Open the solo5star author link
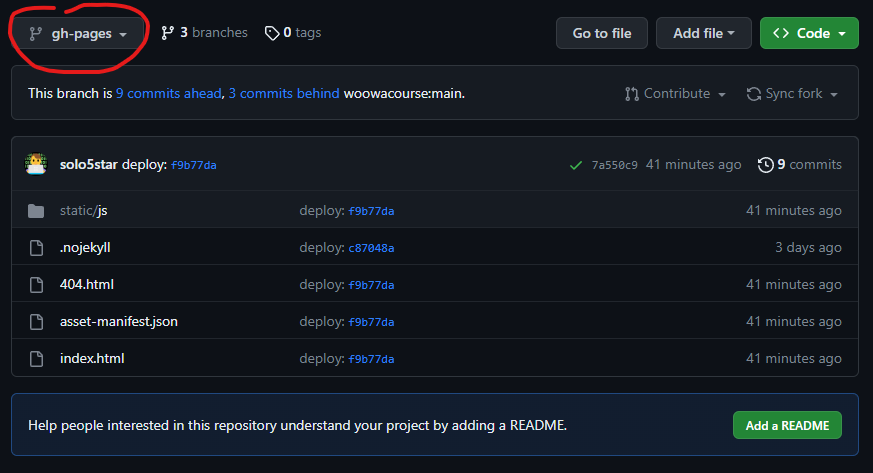Image resolution: width=873 pixels, height=473 pixels. coord(89,165)
